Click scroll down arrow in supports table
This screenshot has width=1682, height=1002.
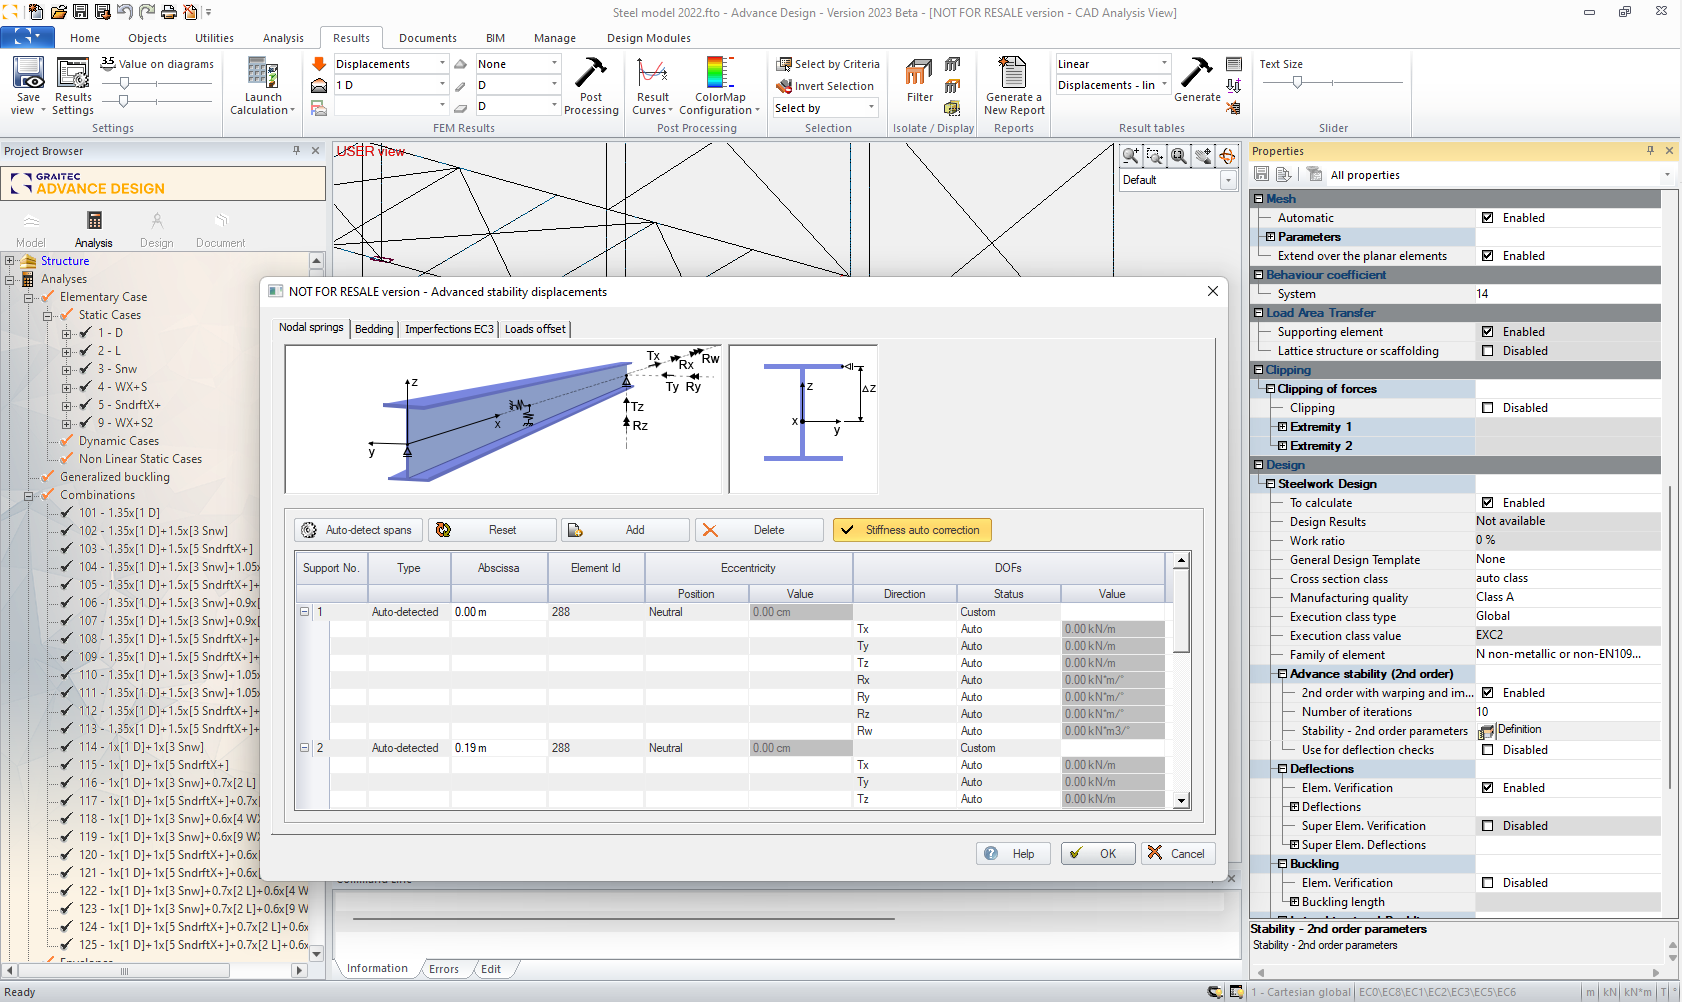click(x=1181, y=800)
